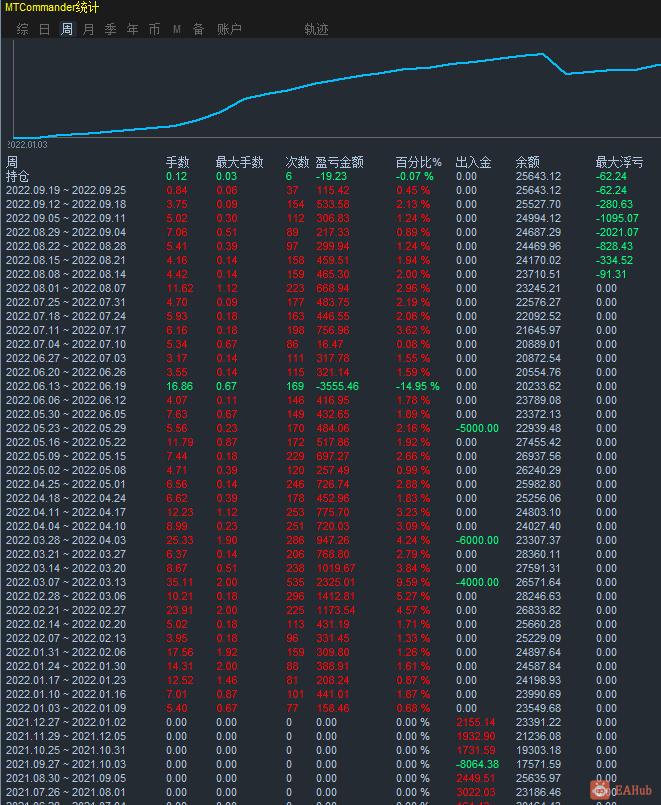Viewport: 661px width, 805px height.
Task: Select the 周 weekly tab
Action: tap(67, 29)
